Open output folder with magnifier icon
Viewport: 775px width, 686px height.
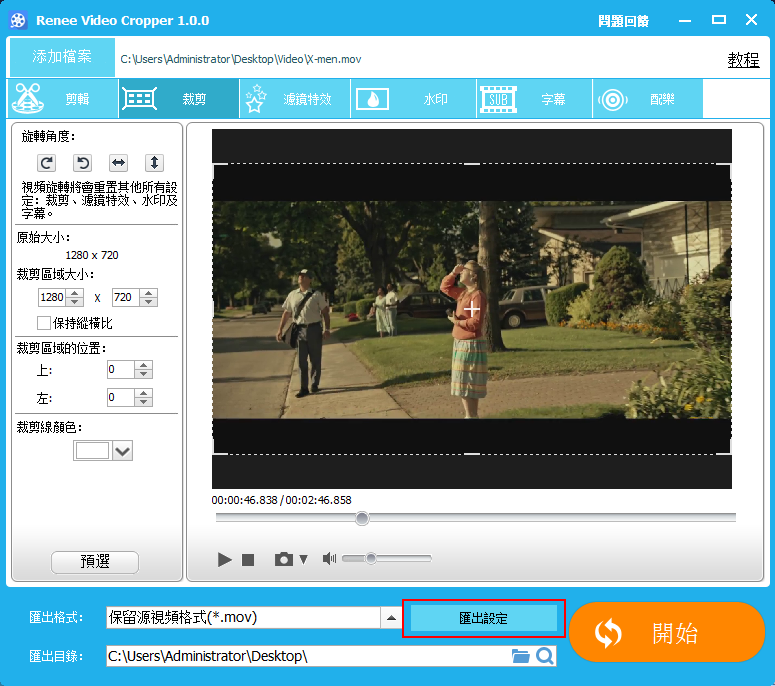[545, 656]
